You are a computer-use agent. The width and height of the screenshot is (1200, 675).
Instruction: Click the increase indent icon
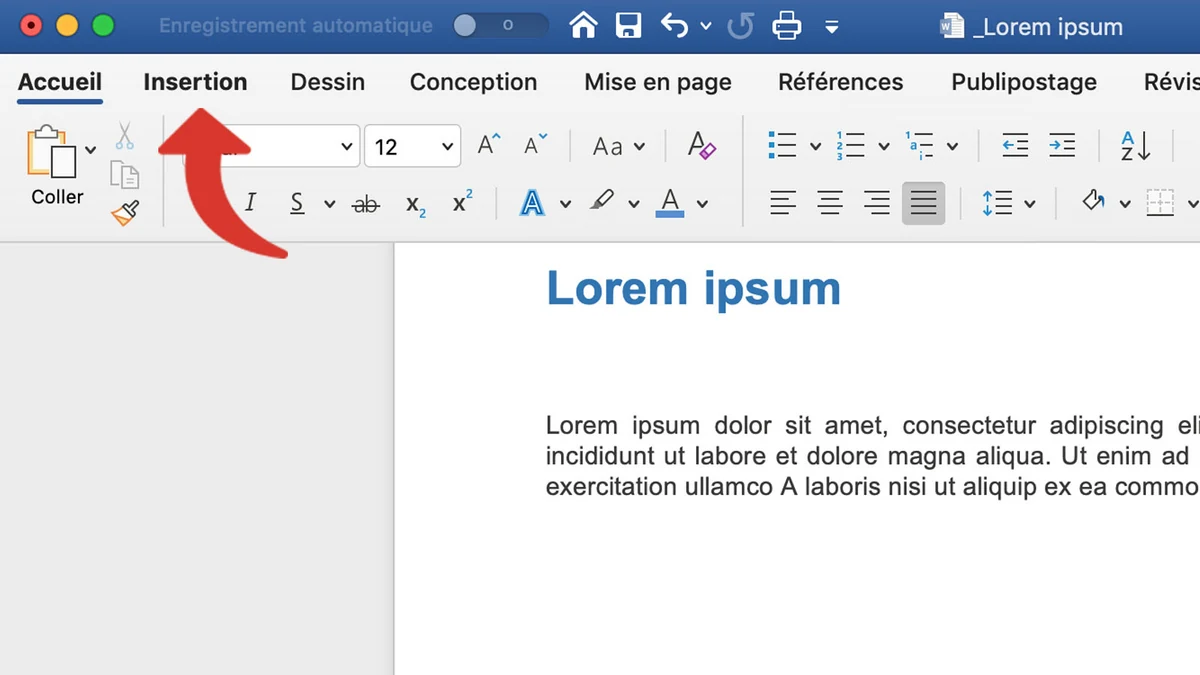[1062, 145]
